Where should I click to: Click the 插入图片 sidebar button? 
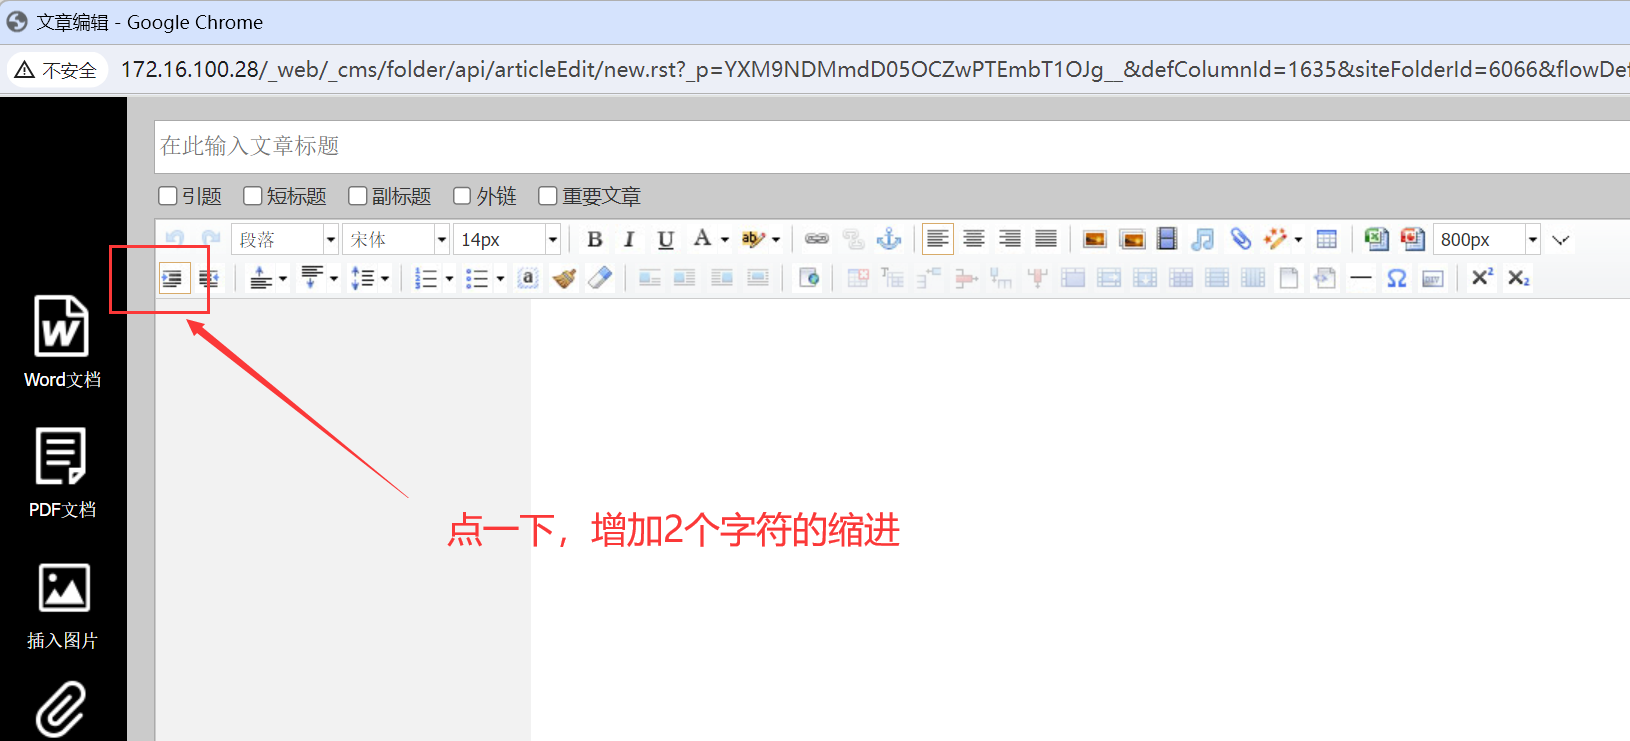point(62,604)
